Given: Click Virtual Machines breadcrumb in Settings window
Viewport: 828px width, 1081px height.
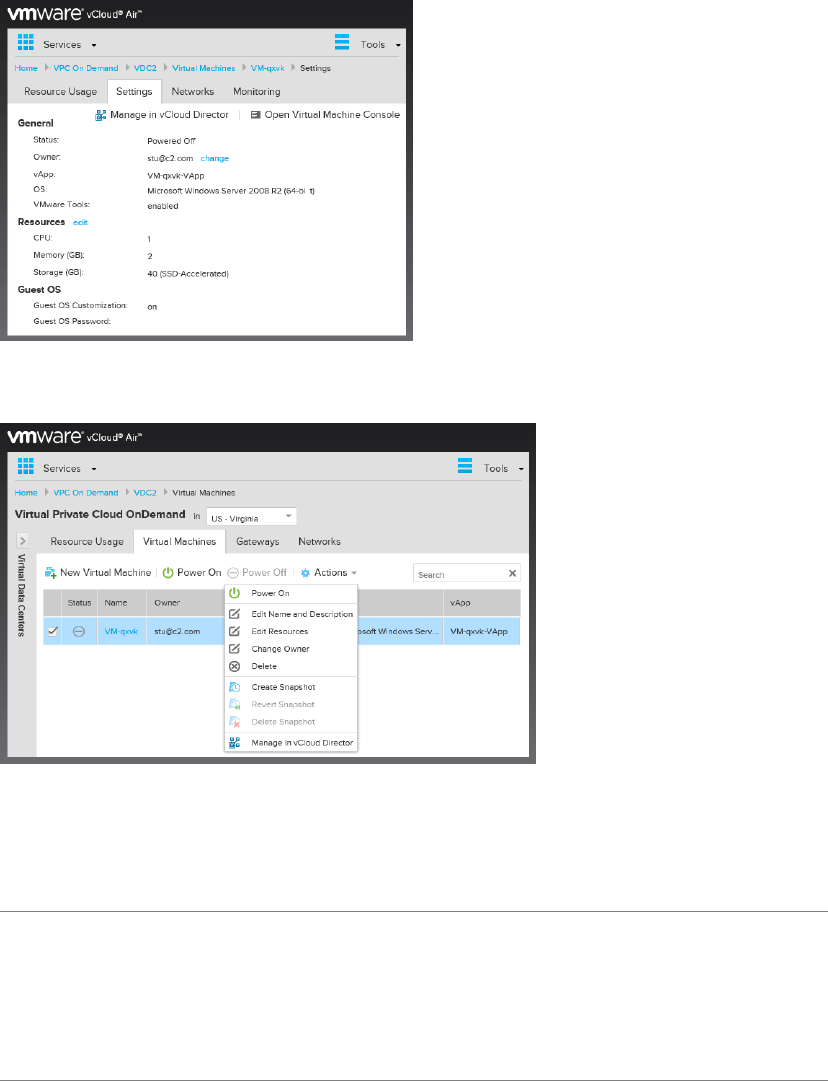Looking at the screenshot, I should [x=203, y=68].
